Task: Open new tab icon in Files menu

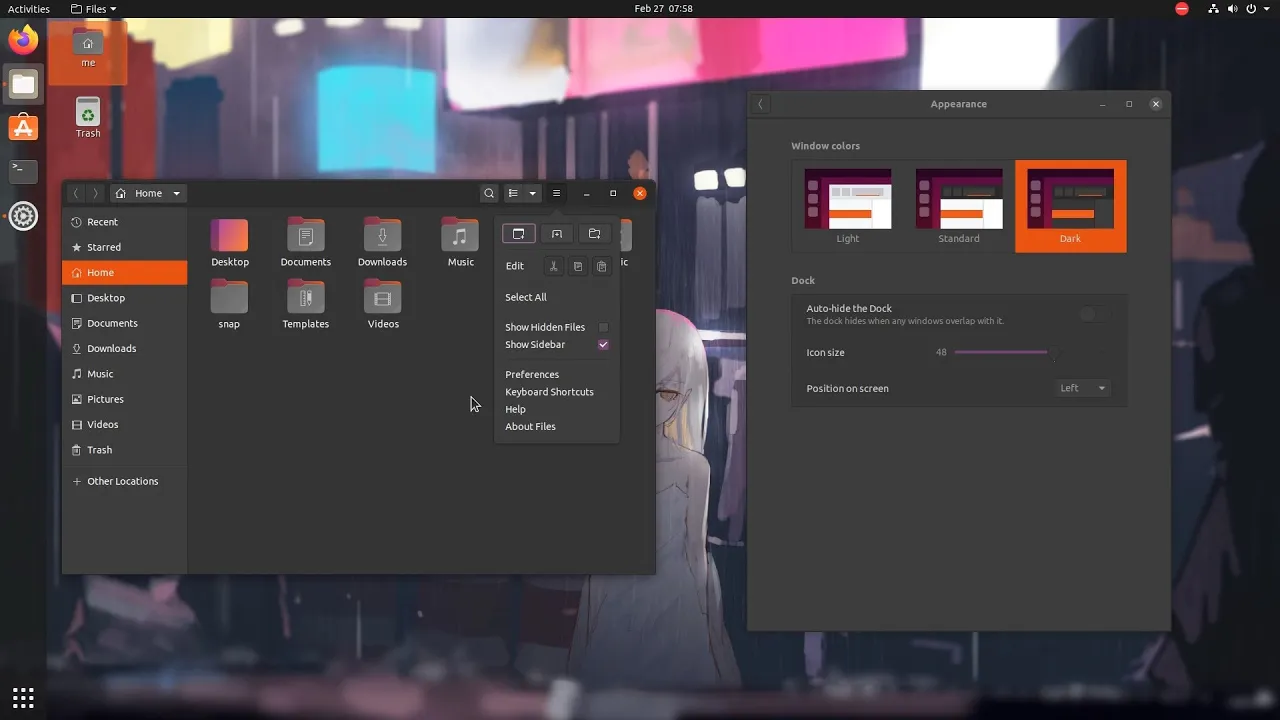Action: [557, 234]
